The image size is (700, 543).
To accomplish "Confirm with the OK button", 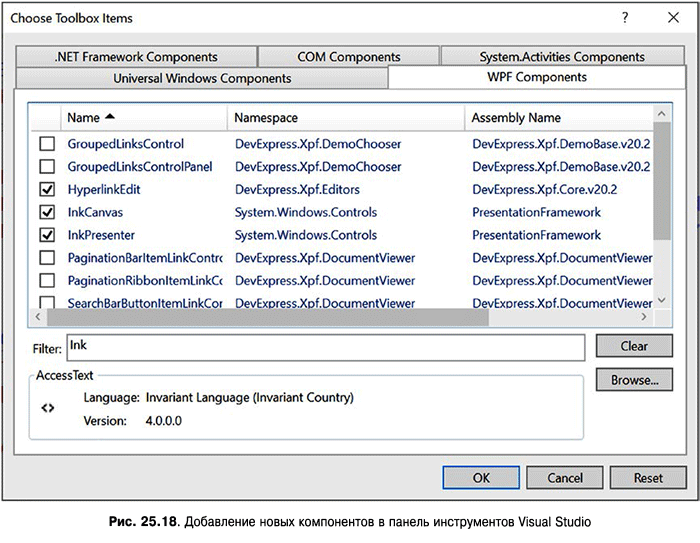I will (x=481, y=478).
